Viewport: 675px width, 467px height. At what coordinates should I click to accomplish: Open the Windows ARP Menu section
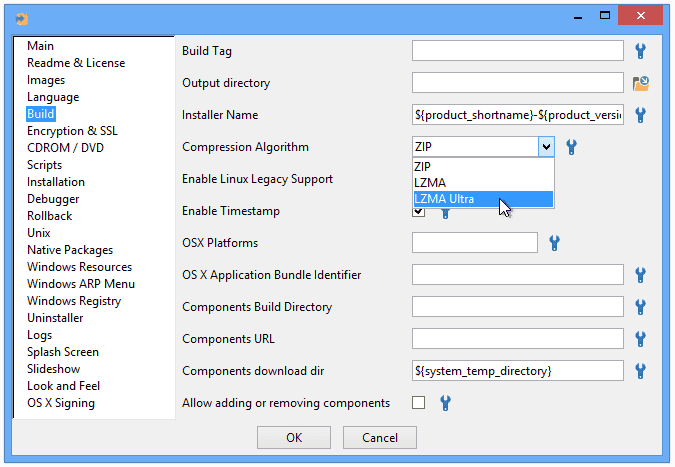point(81,284)
